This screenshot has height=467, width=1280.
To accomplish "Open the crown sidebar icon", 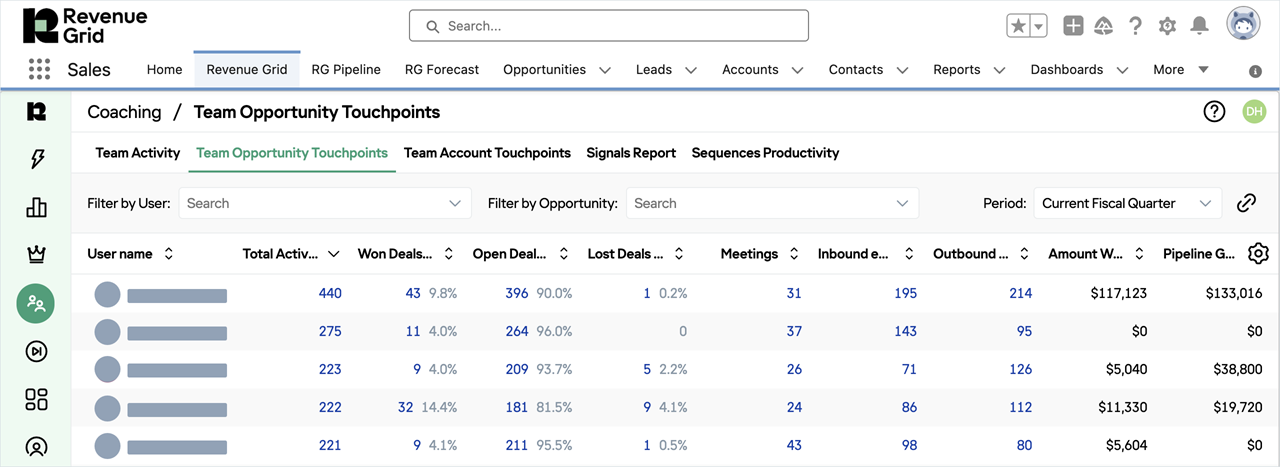I will [37, 255].
